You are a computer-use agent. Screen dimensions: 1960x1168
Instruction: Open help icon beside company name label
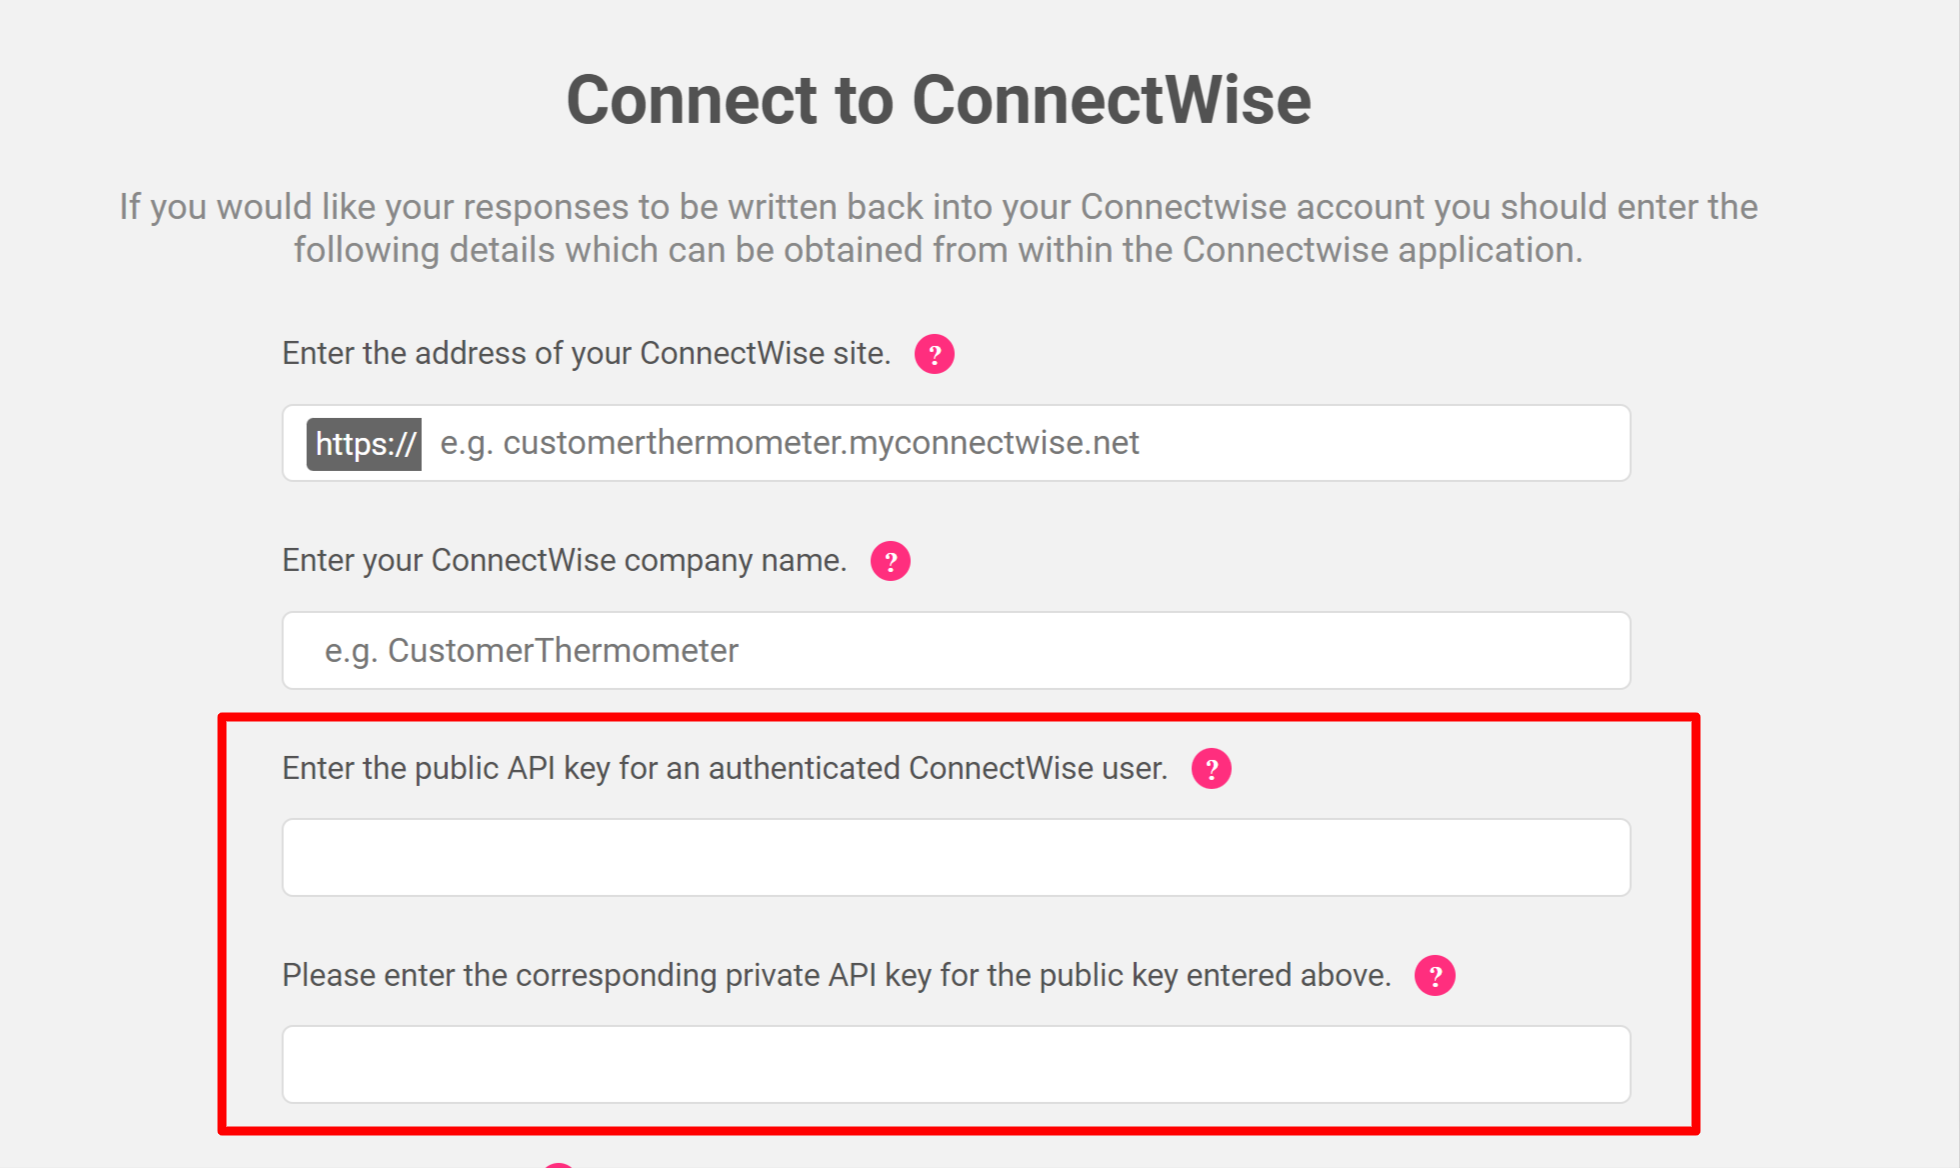(x=890, y=561)
